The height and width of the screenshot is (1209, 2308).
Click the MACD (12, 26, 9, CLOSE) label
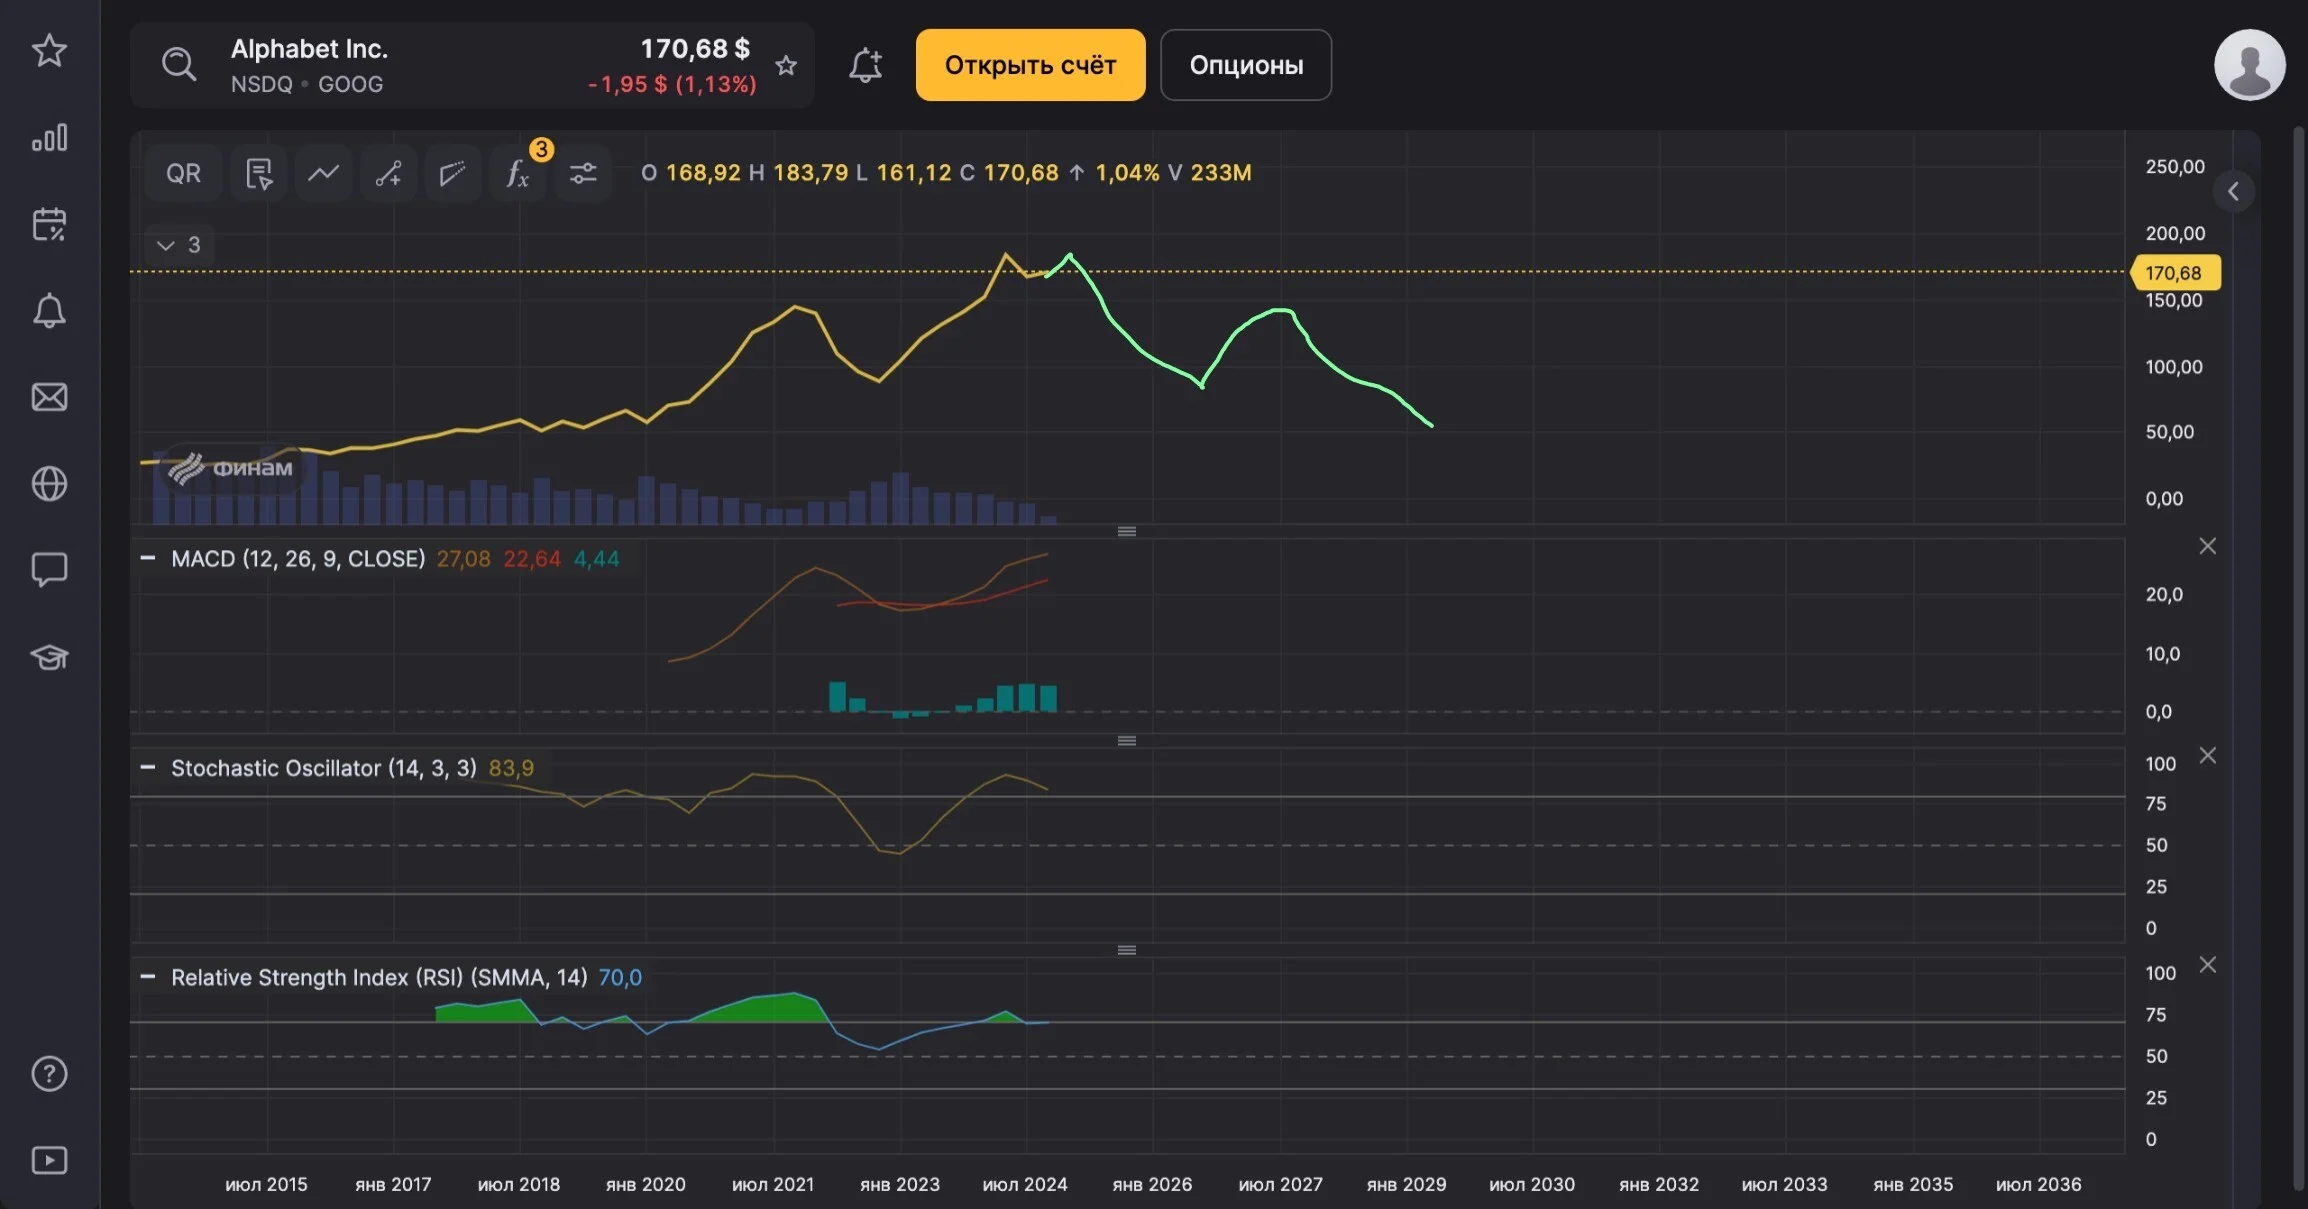pos(298,558)
